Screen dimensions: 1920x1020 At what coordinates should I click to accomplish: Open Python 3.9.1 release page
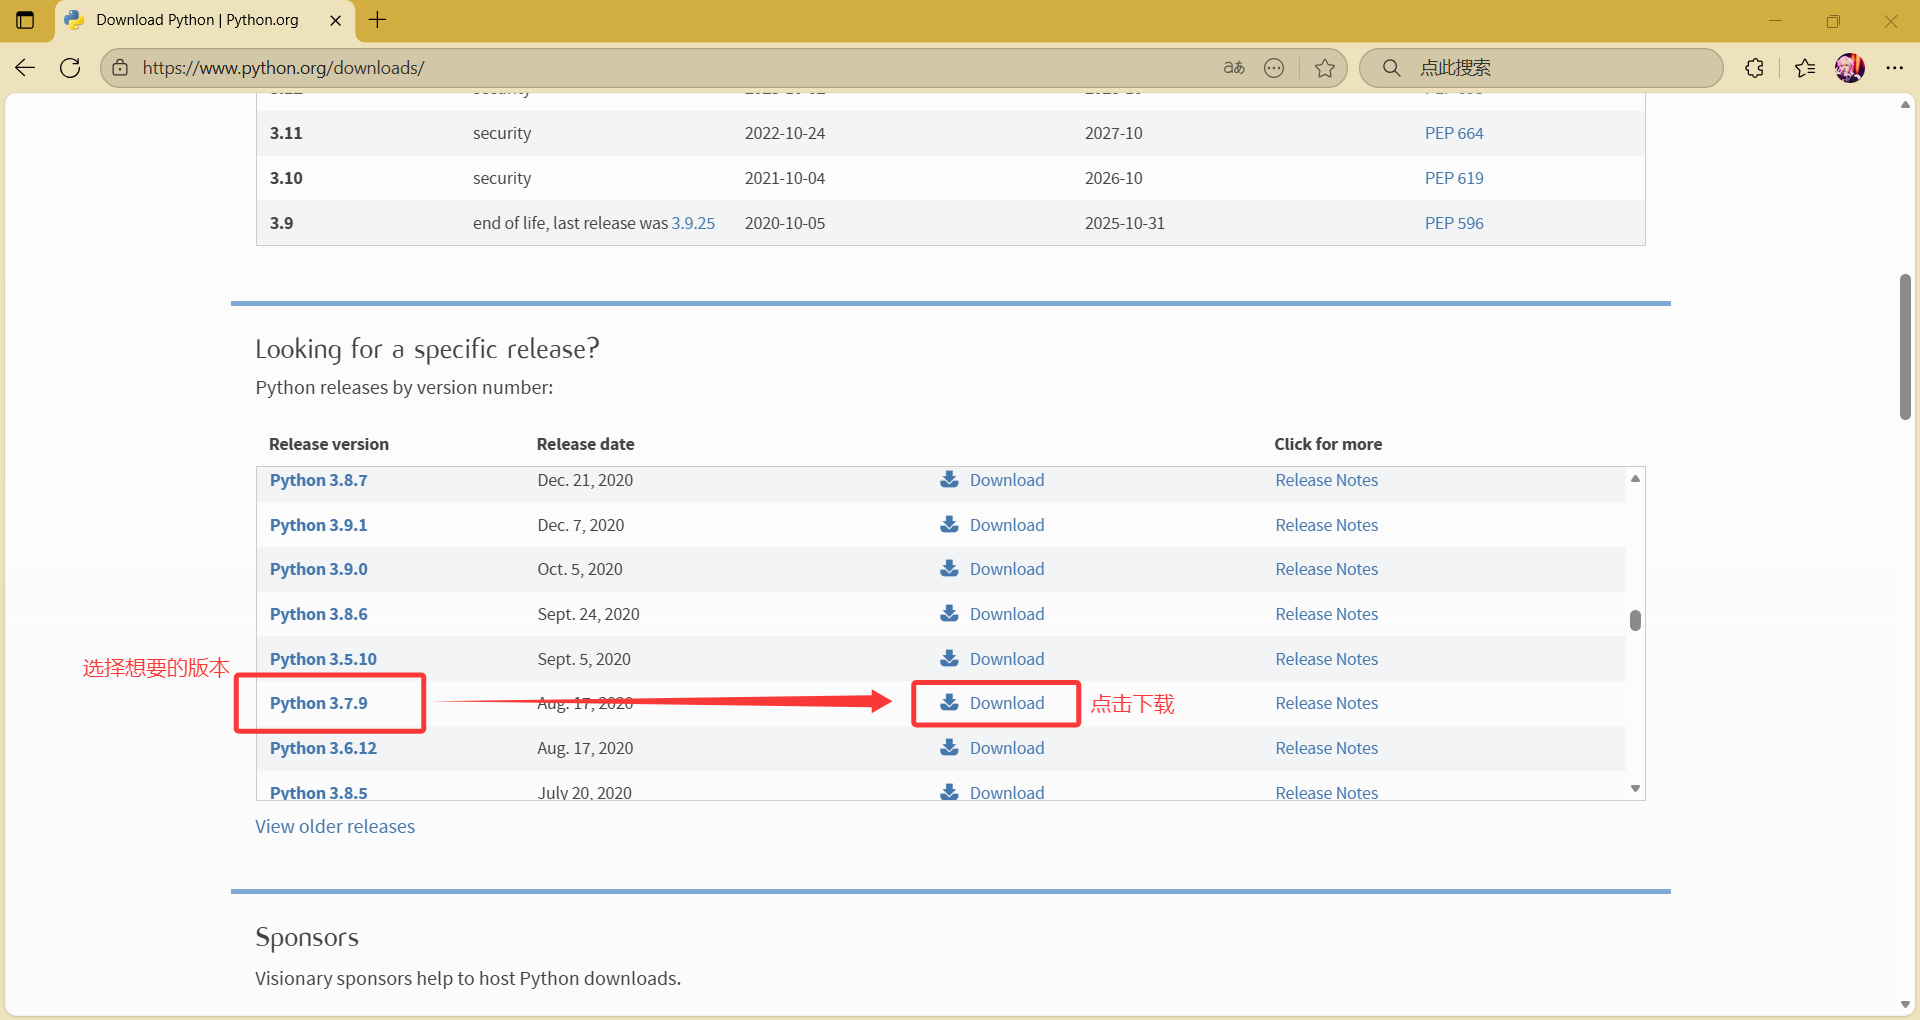coord(318,525)
